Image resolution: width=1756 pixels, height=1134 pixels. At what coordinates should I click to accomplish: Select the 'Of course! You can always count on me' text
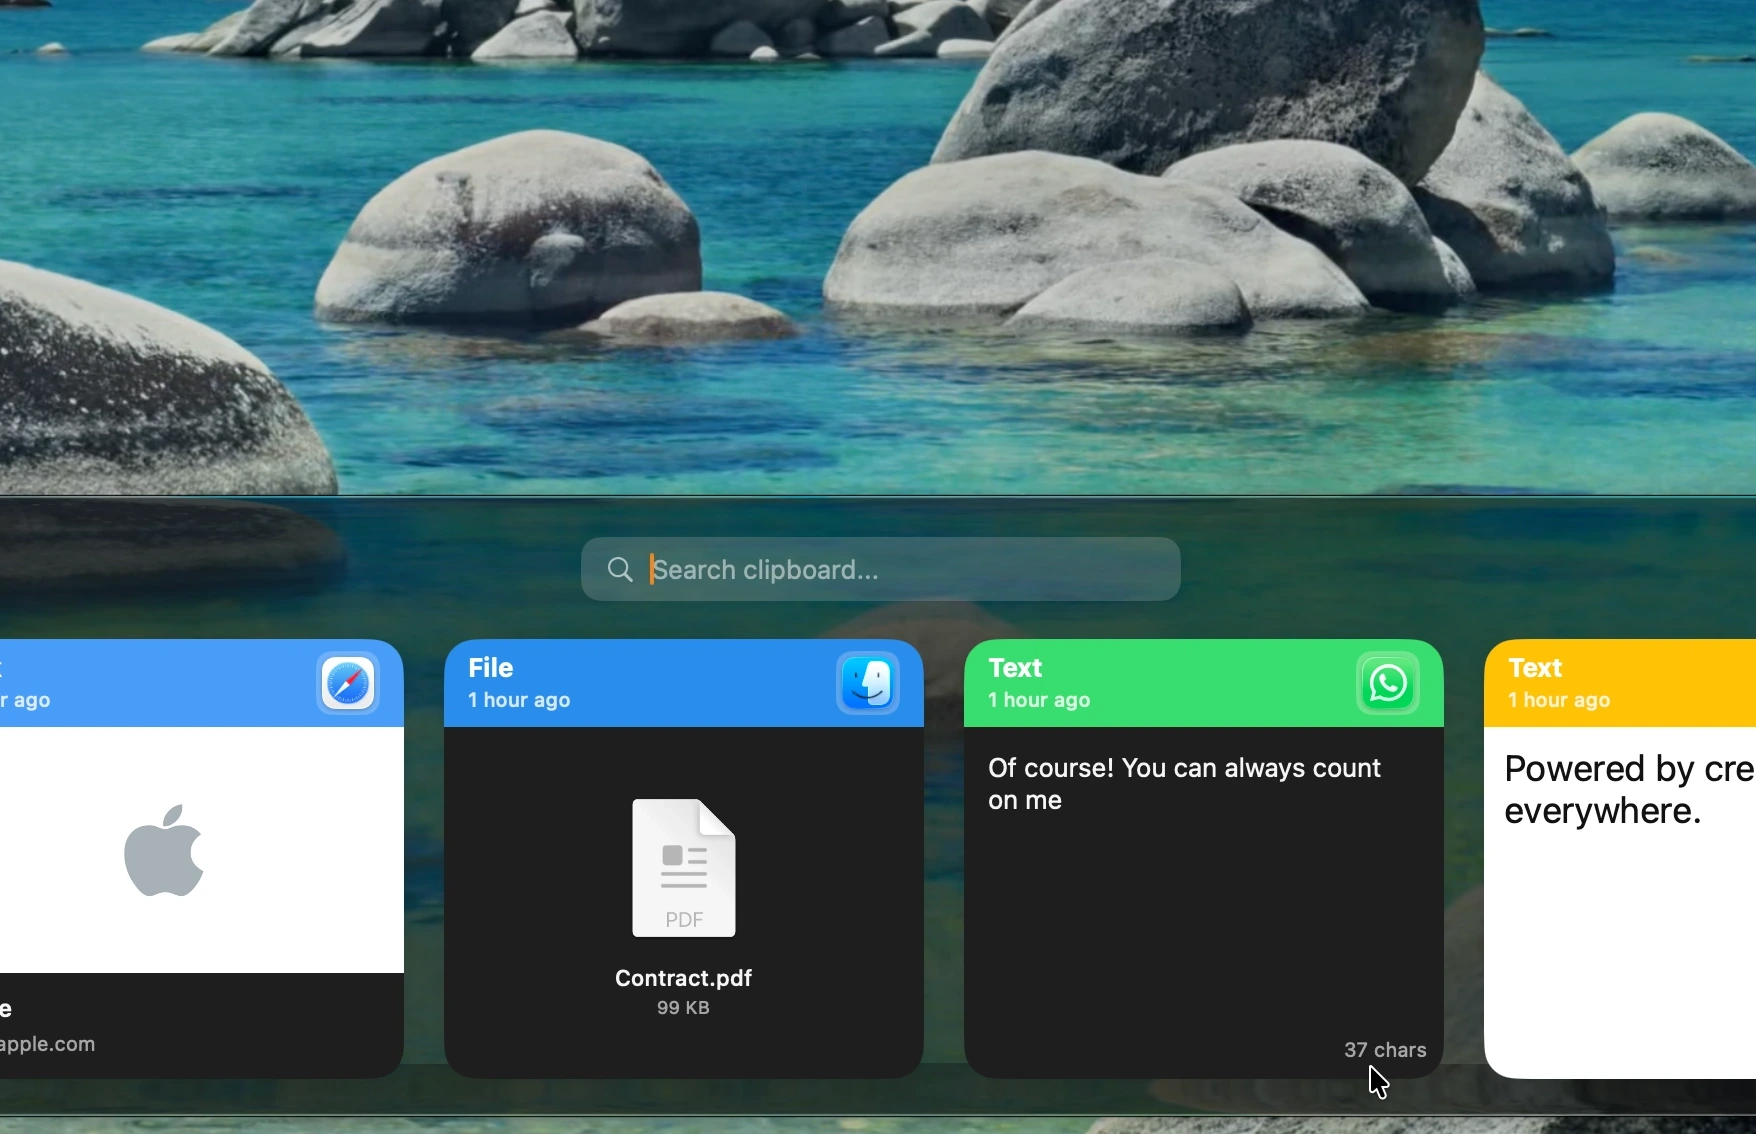pyautogui.click(x=1185, y=784)
